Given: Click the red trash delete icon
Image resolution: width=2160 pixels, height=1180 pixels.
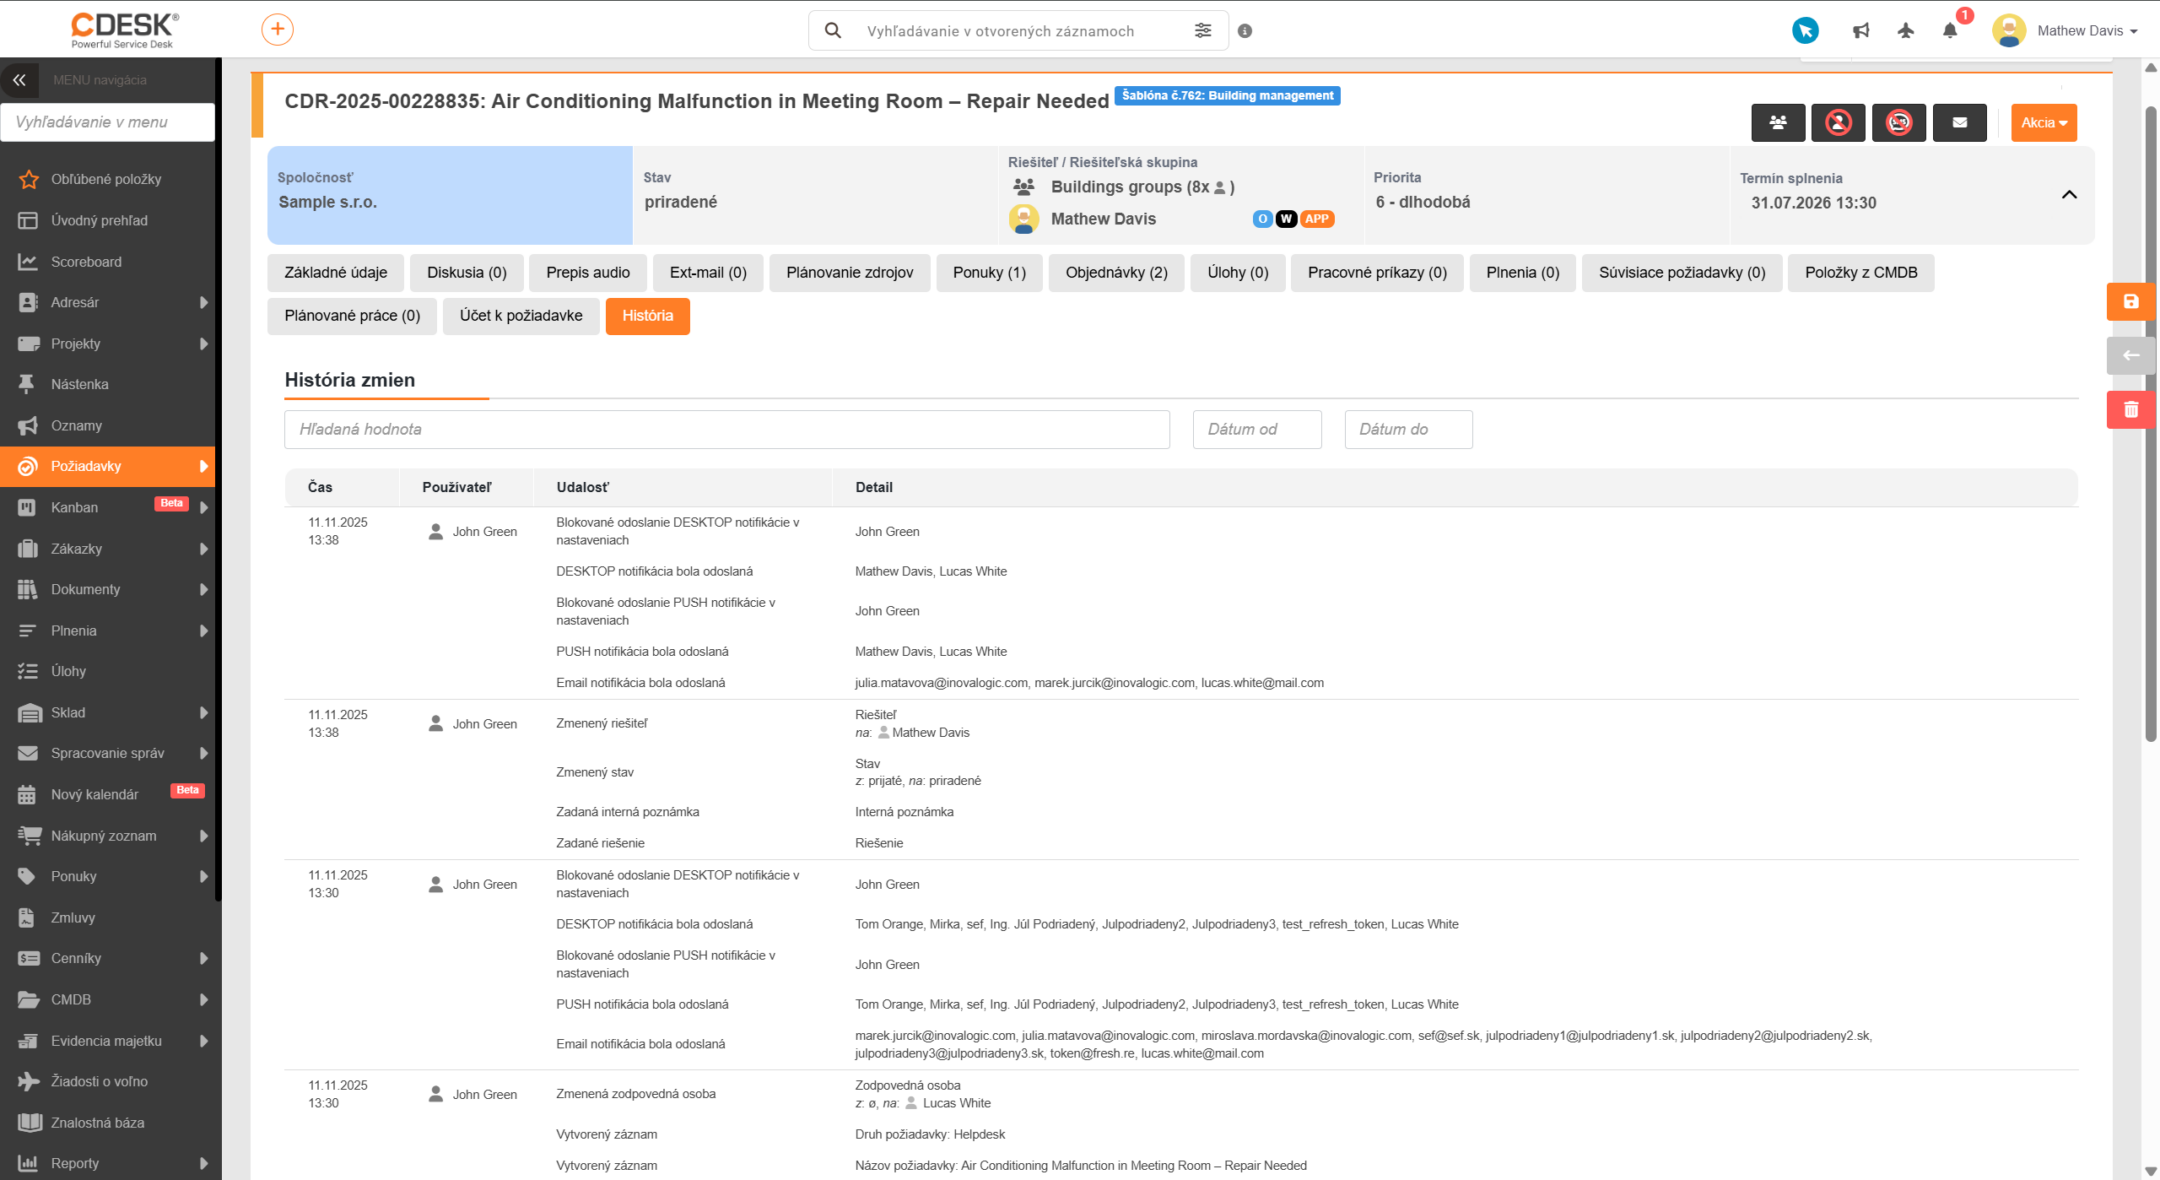Looking at the screenshot, I should tap(2130, 410).
